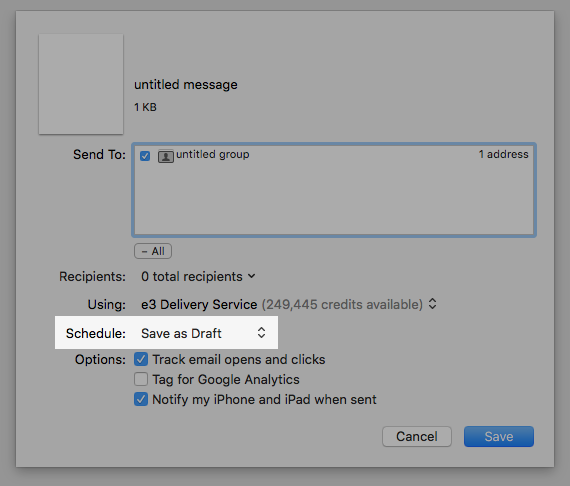Click the message preview thumbnail
This screenshot has width=570, height=486.
[81, 84]
